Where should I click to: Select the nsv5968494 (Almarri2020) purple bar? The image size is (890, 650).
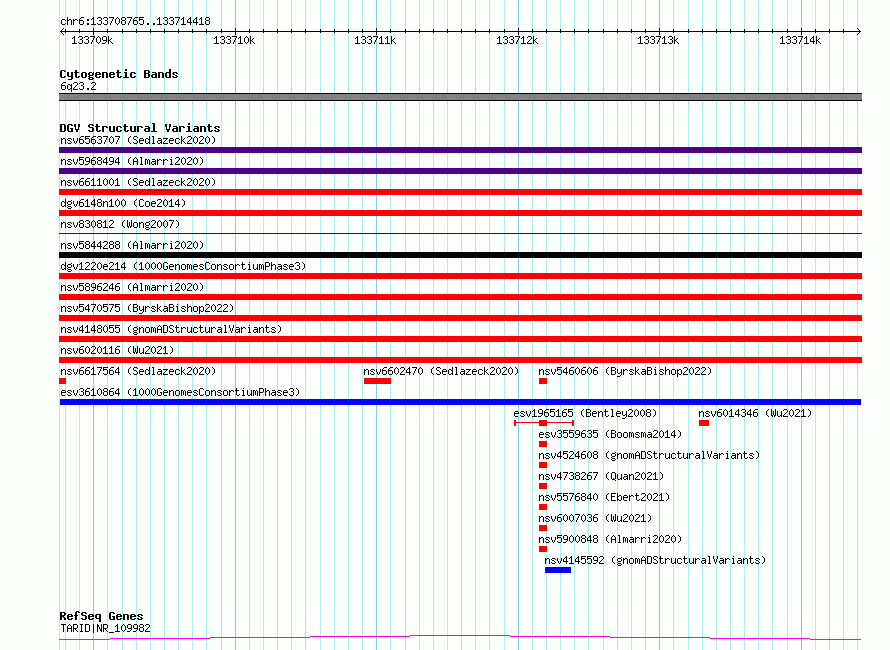460,171
